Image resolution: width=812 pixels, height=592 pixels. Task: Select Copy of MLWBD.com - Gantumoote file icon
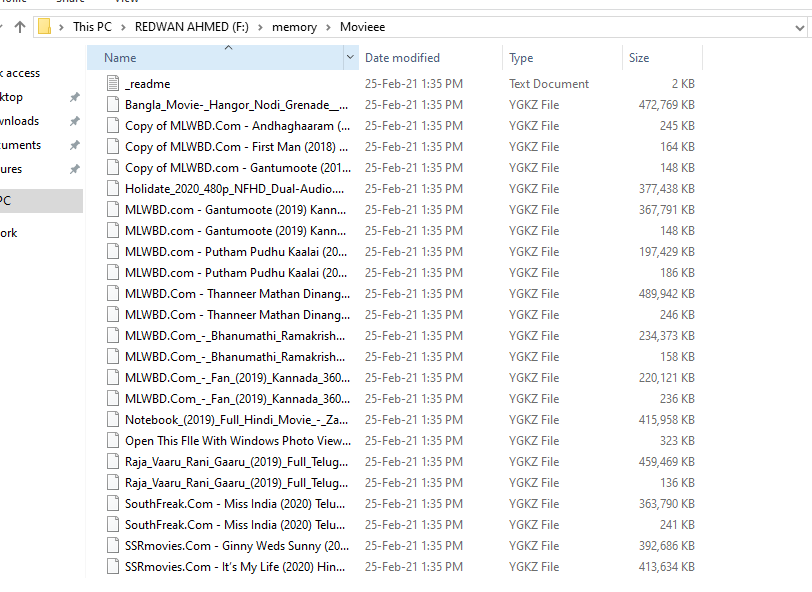tap(113, 167)
